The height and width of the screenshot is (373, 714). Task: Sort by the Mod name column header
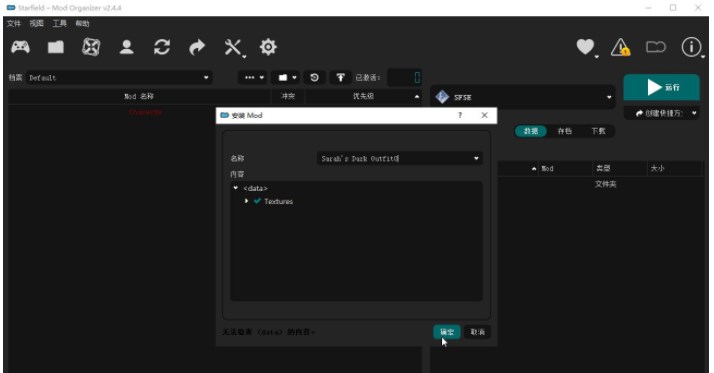click(139, 96)
